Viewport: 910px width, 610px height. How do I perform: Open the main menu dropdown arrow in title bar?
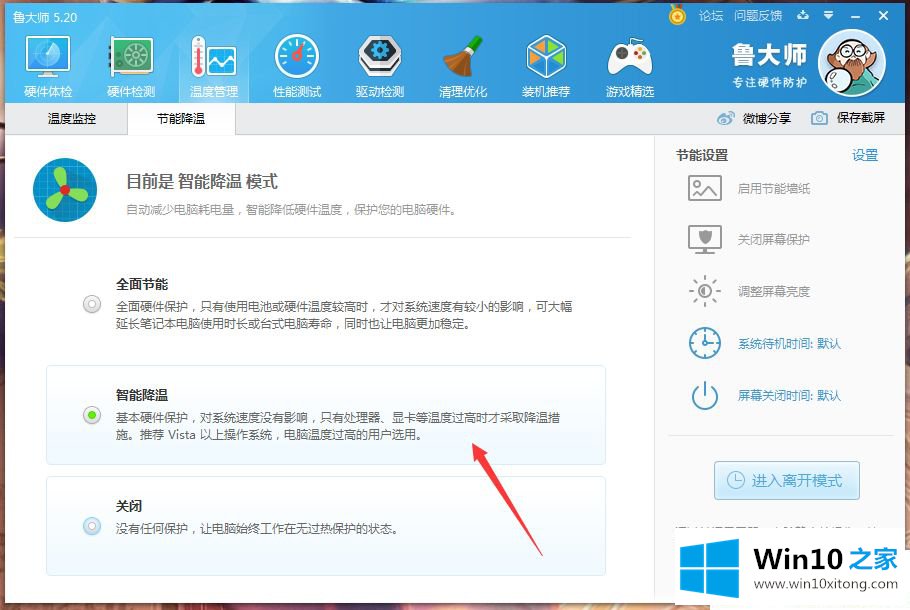(829, 15)
